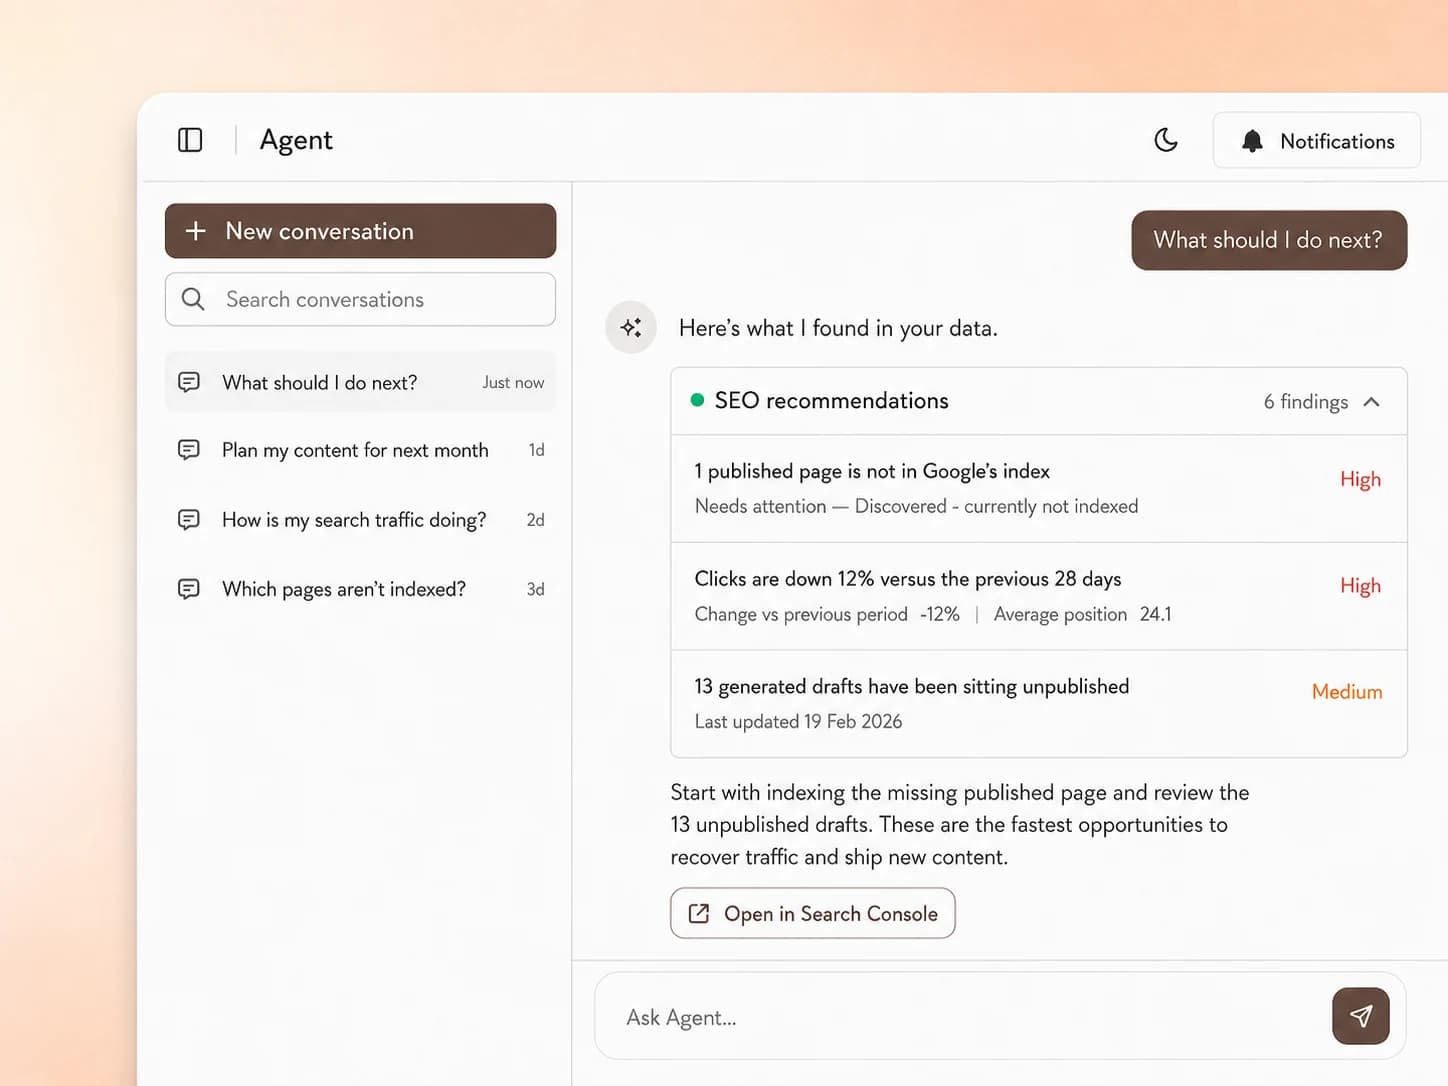The image size is (1448, 1086).
Task: Click chat icon beside 'Plan my content'
Action: (x=189, y=450)
